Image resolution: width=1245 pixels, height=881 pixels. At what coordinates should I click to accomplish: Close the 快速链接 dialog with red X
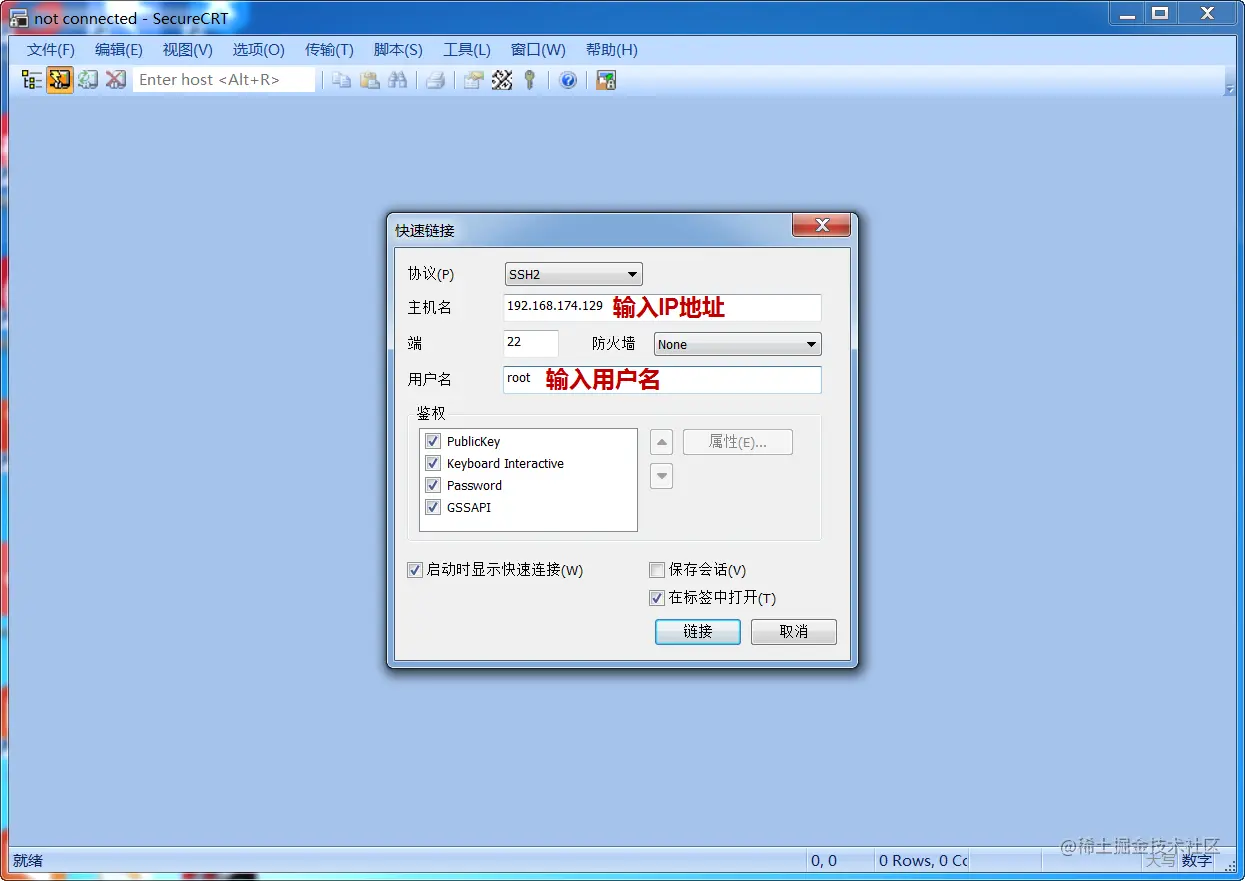(822, 225)
